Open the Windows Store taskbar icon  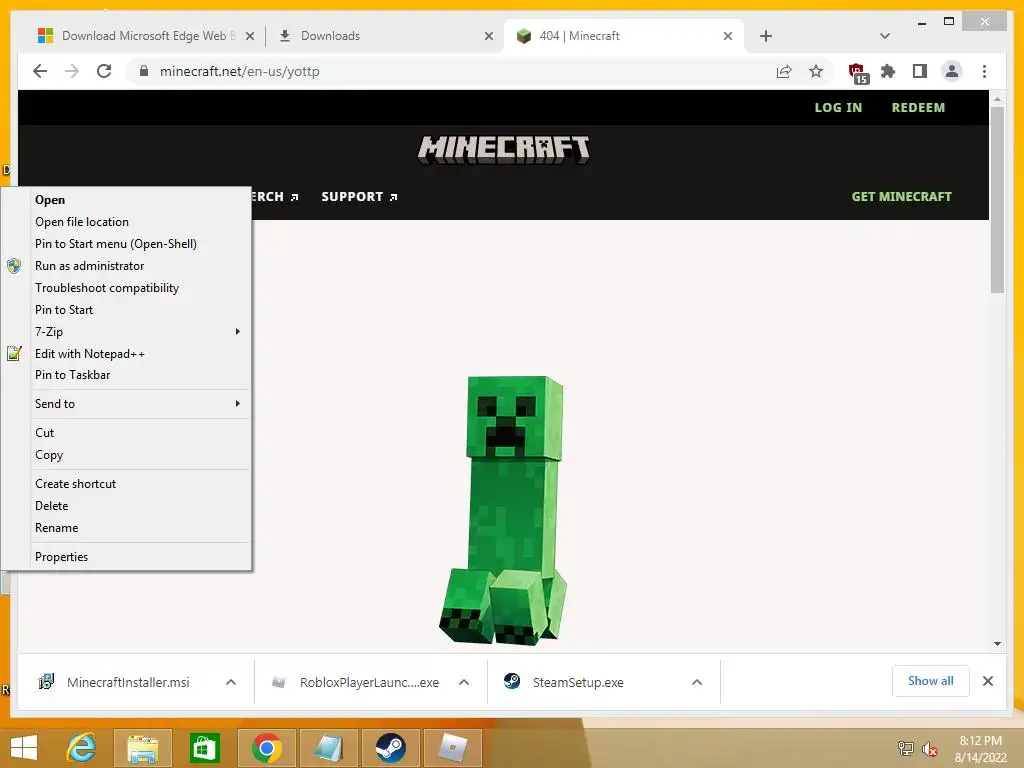pos(204,748)
